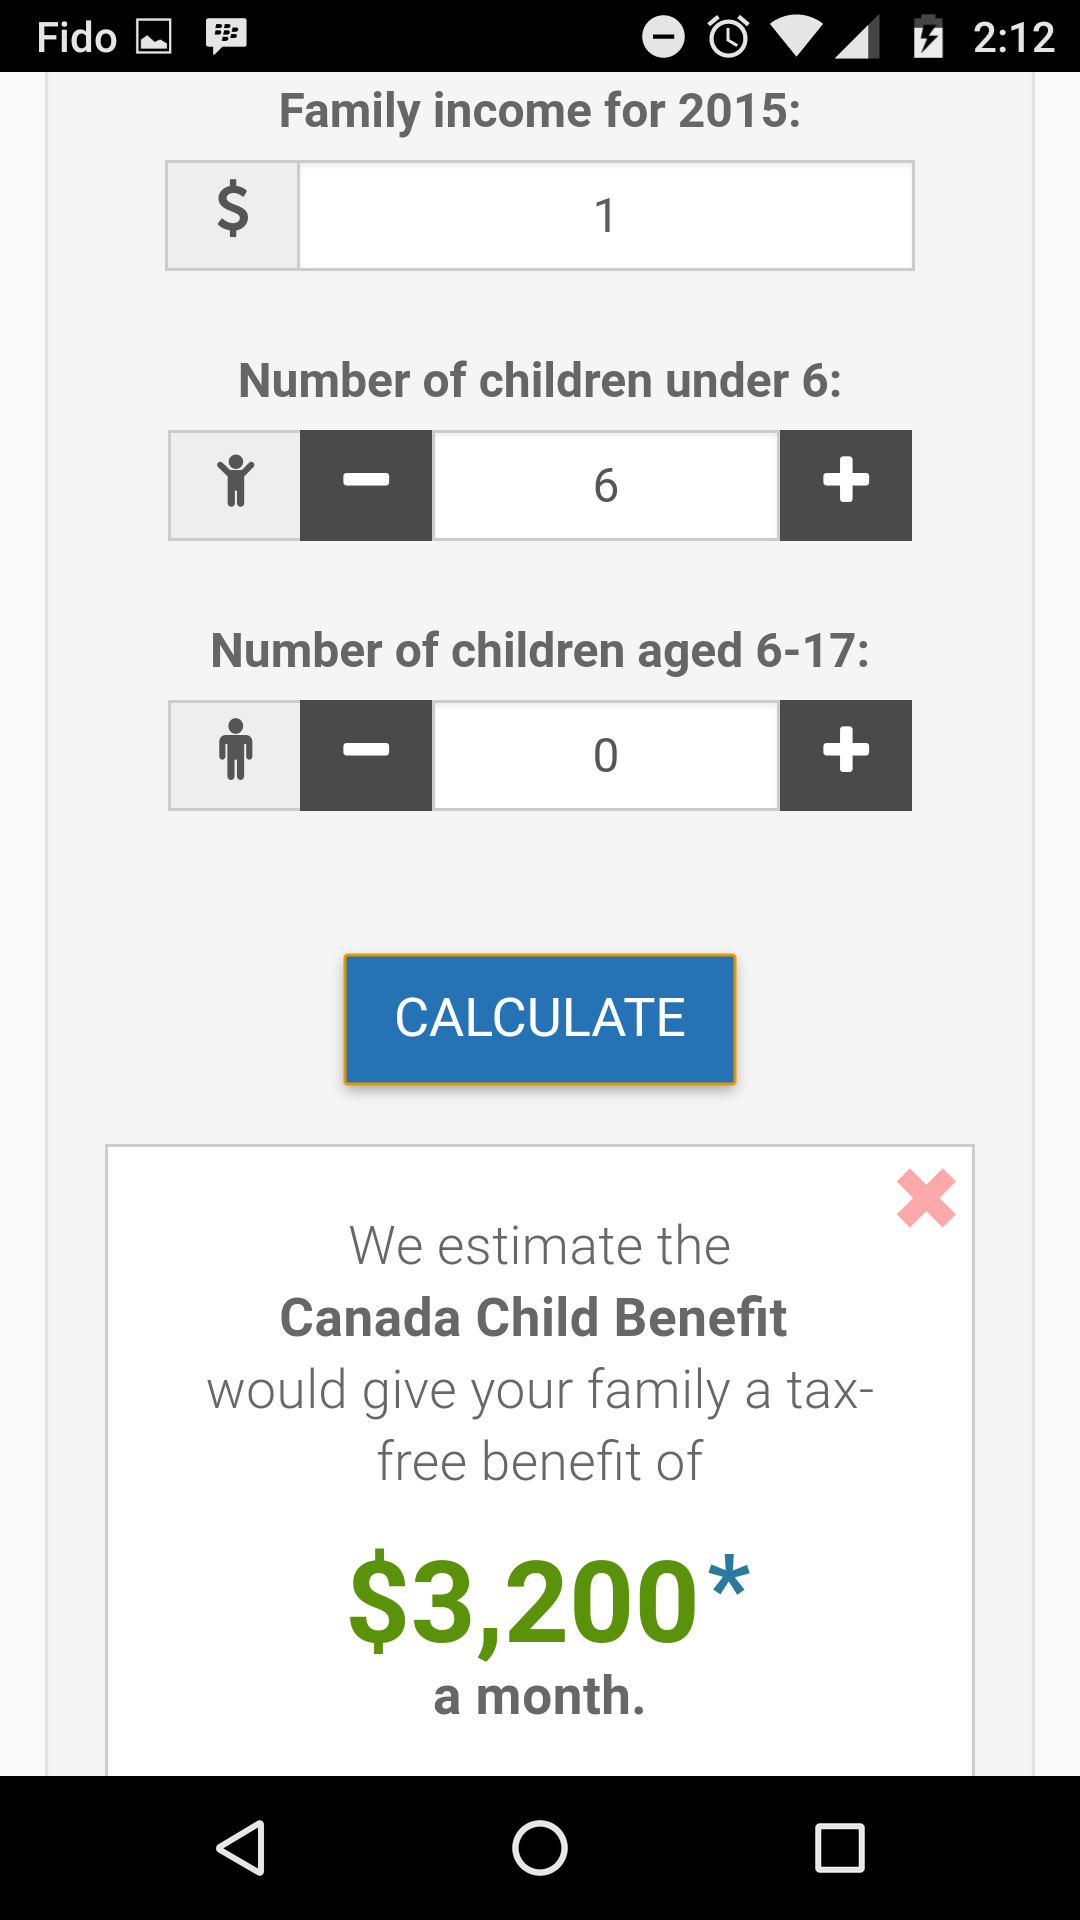
Task: Tap the alarm clock status icon
Action: [x=728, y=37]
